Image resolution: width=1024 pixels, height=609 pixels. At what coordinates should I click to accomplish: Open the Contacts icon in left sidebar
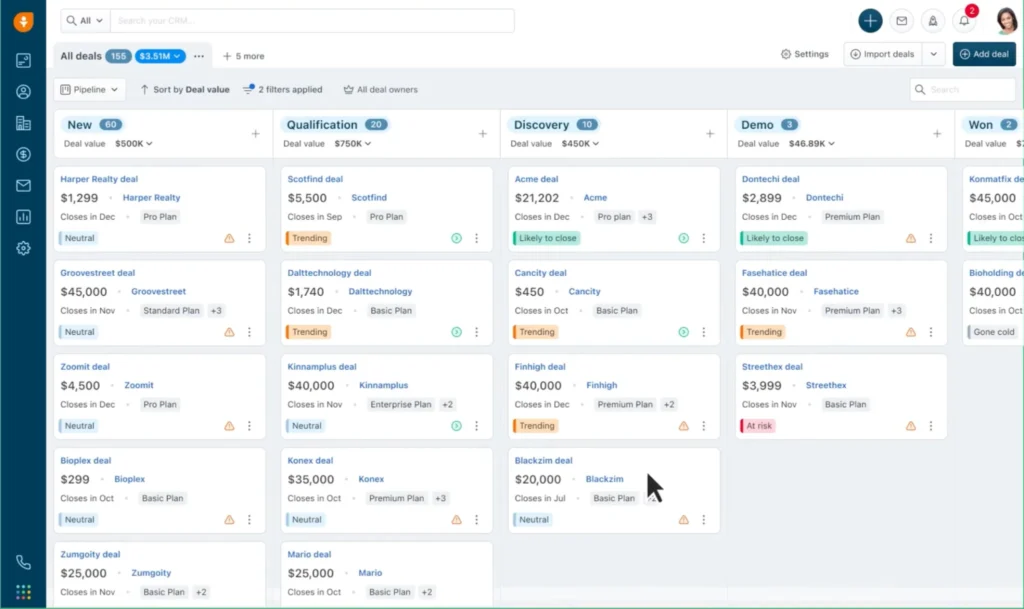point(23,92)
